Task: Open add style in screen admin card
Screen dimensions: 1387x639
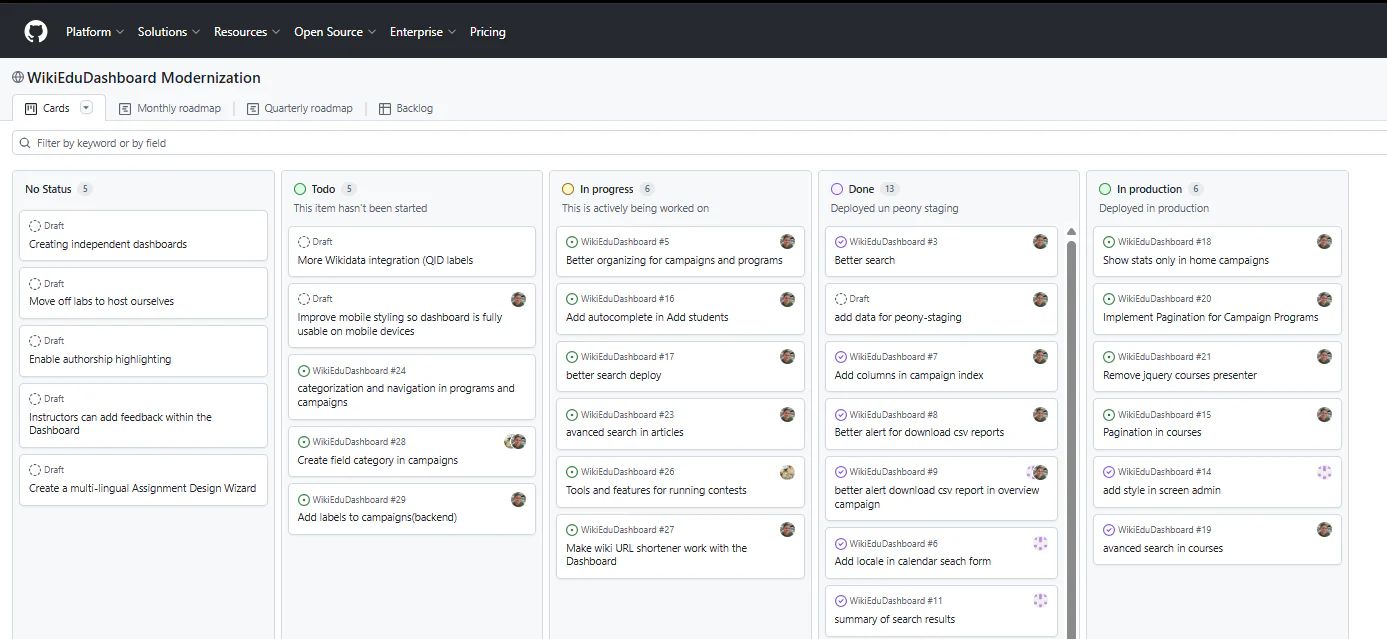Action: (x=1217, y=481)
